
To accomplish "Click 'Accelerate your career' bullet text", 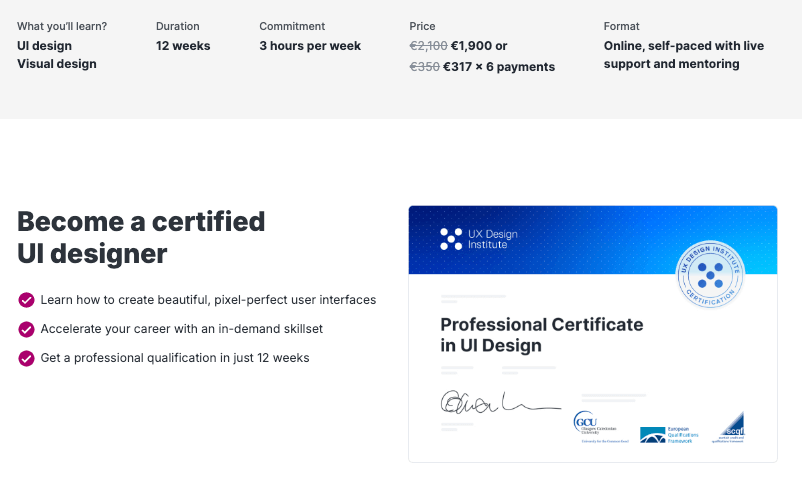I will [x=182, y=329].
